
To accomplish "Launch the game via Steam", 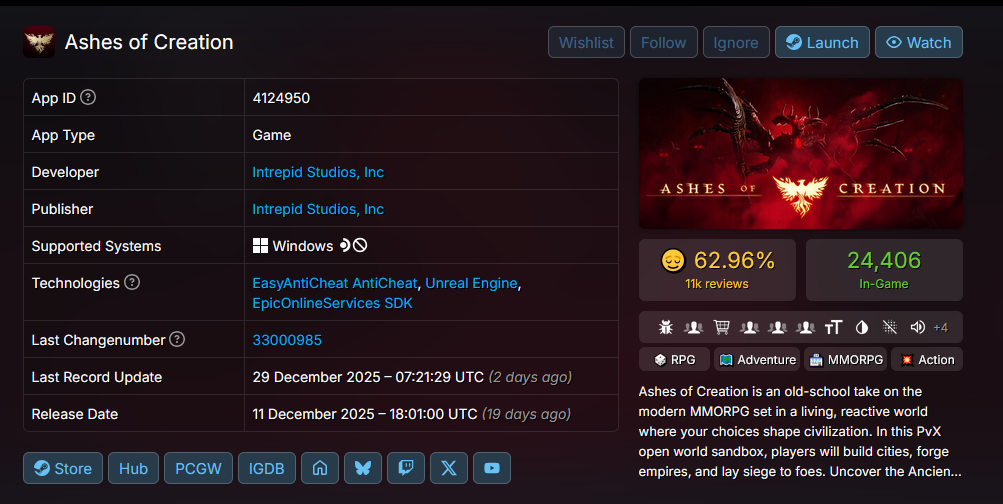I will pos(822,42).
